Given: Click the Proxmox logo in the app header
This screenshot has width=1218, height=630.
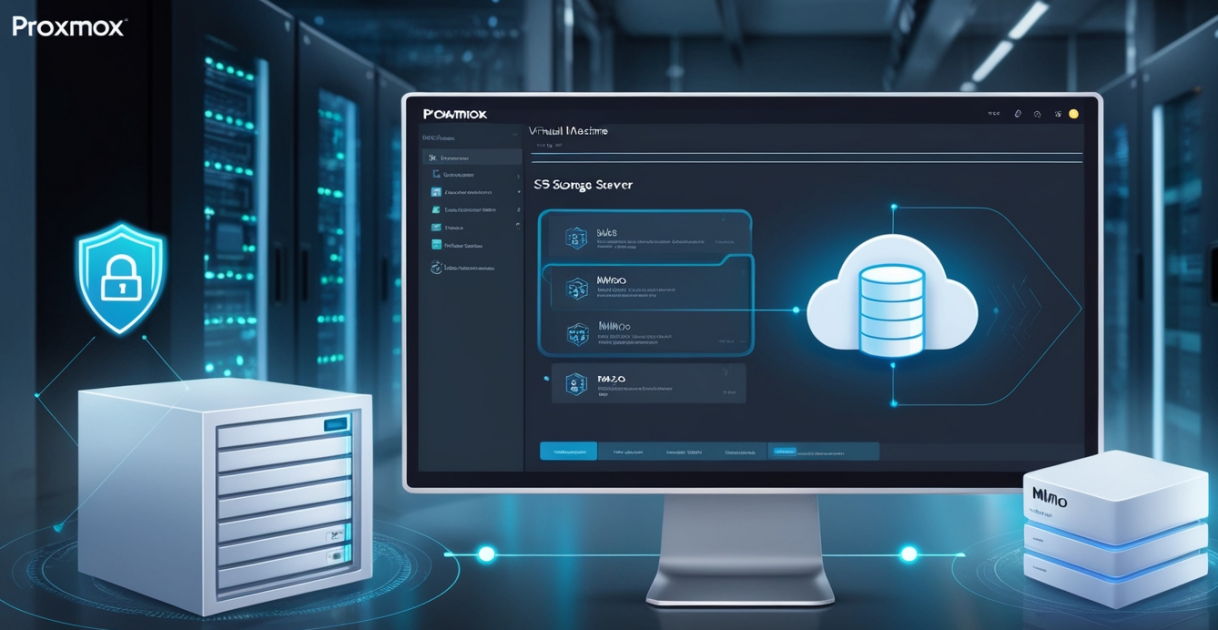Looking at the screenshot, I should (455, 114).
